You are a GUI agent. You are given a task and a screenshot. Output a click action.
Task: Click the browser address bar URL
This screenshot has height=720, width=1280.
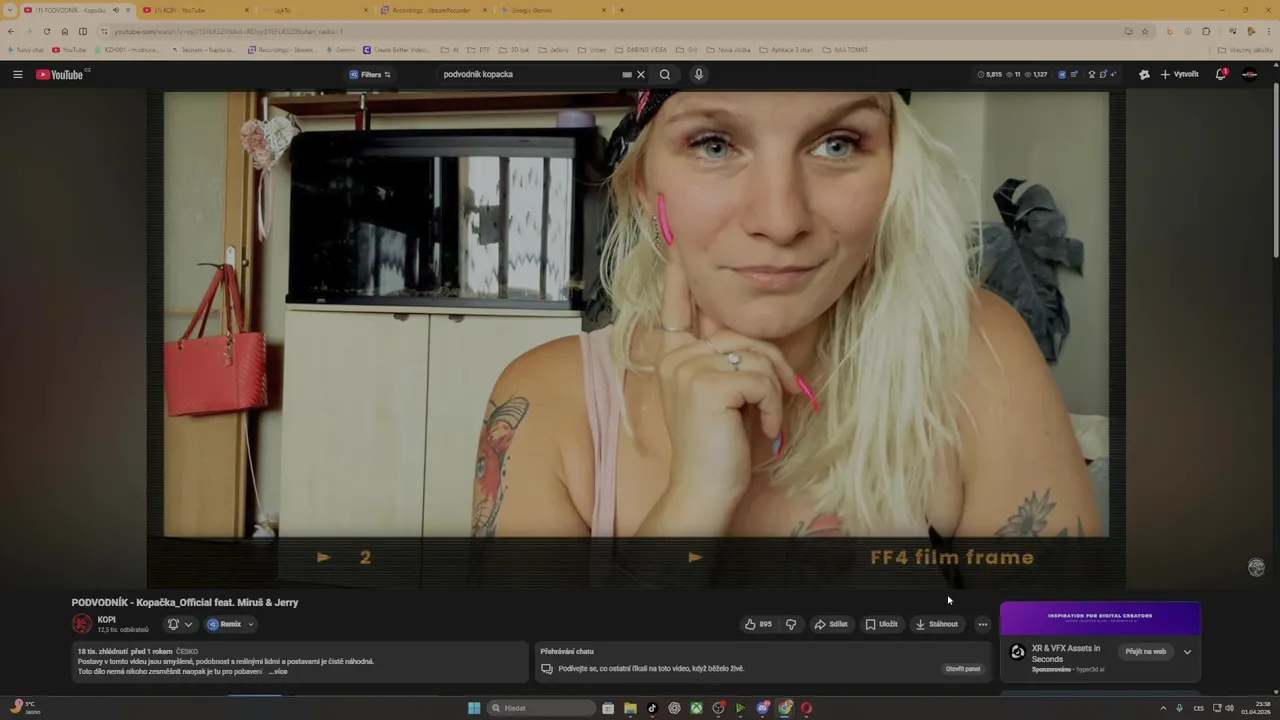tap(228, 31)
